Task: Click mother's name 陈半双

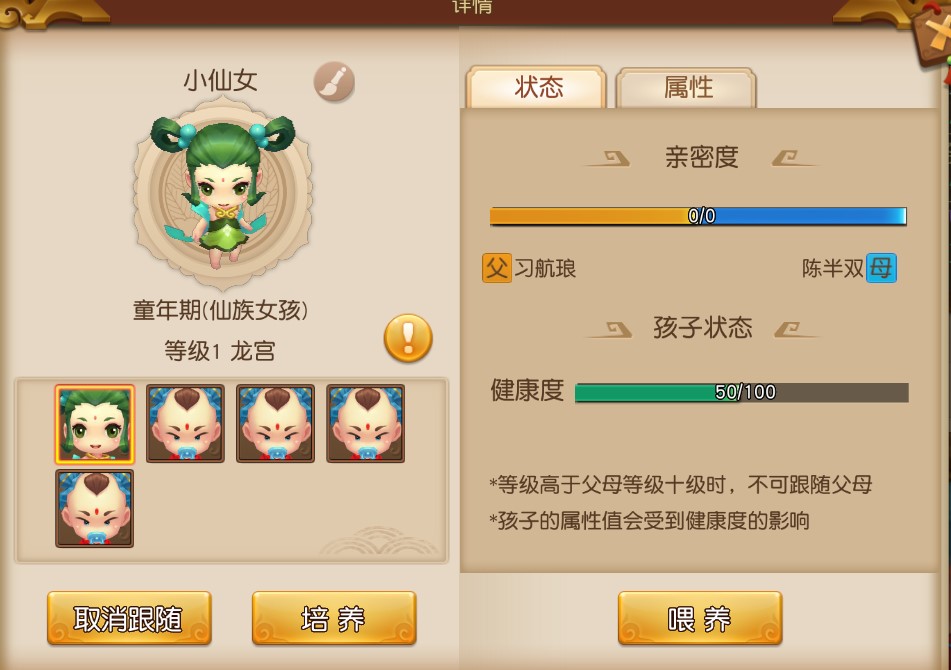Action: click(x=832, y=268)
